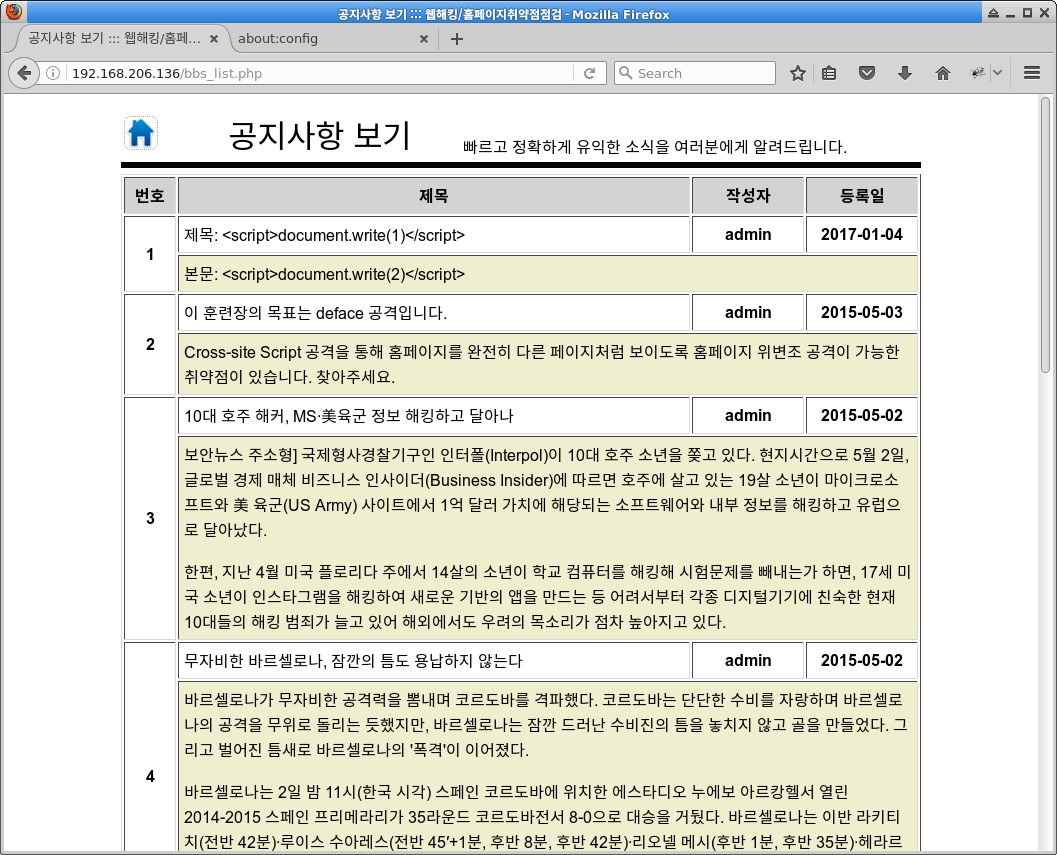Viewport: 1057px width, 855px height.
Task: Focus the URL address bar
Action: pyautogui.click(x=320, y=73)
